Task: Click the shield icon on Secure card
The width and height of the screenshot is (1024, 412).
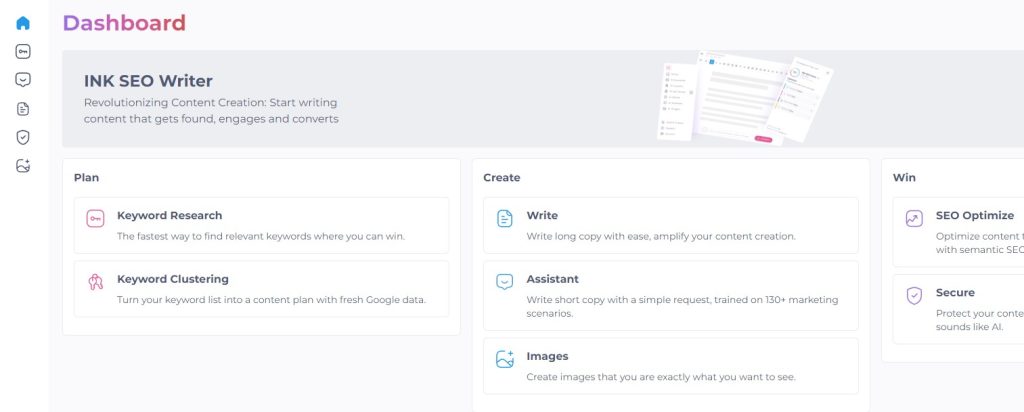Action: pos(914,296)
